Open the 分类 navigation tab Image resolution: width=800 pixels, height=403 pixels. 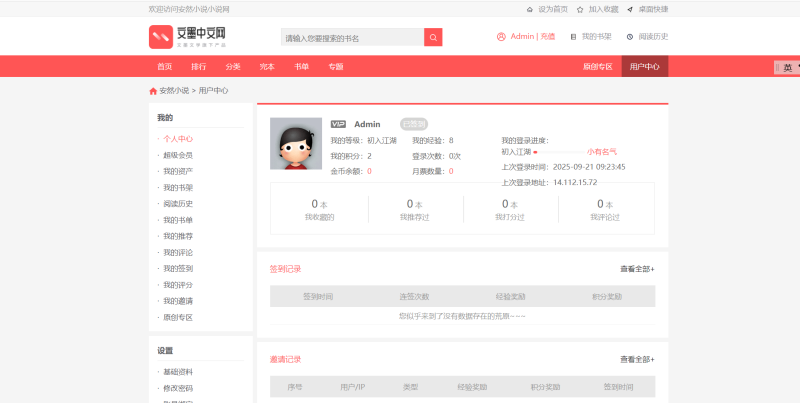click(x=233, y=66)
